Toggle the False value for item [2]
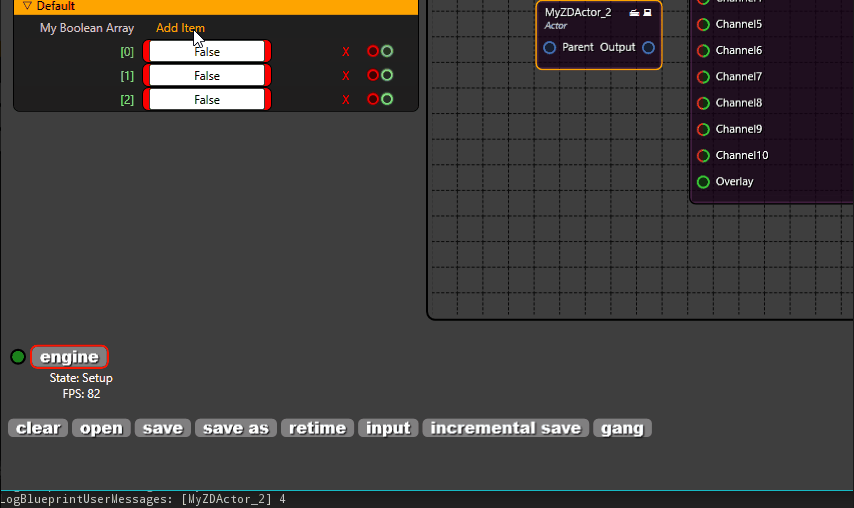This screenshot has height=508, width=854. click(x=207, y=100)
